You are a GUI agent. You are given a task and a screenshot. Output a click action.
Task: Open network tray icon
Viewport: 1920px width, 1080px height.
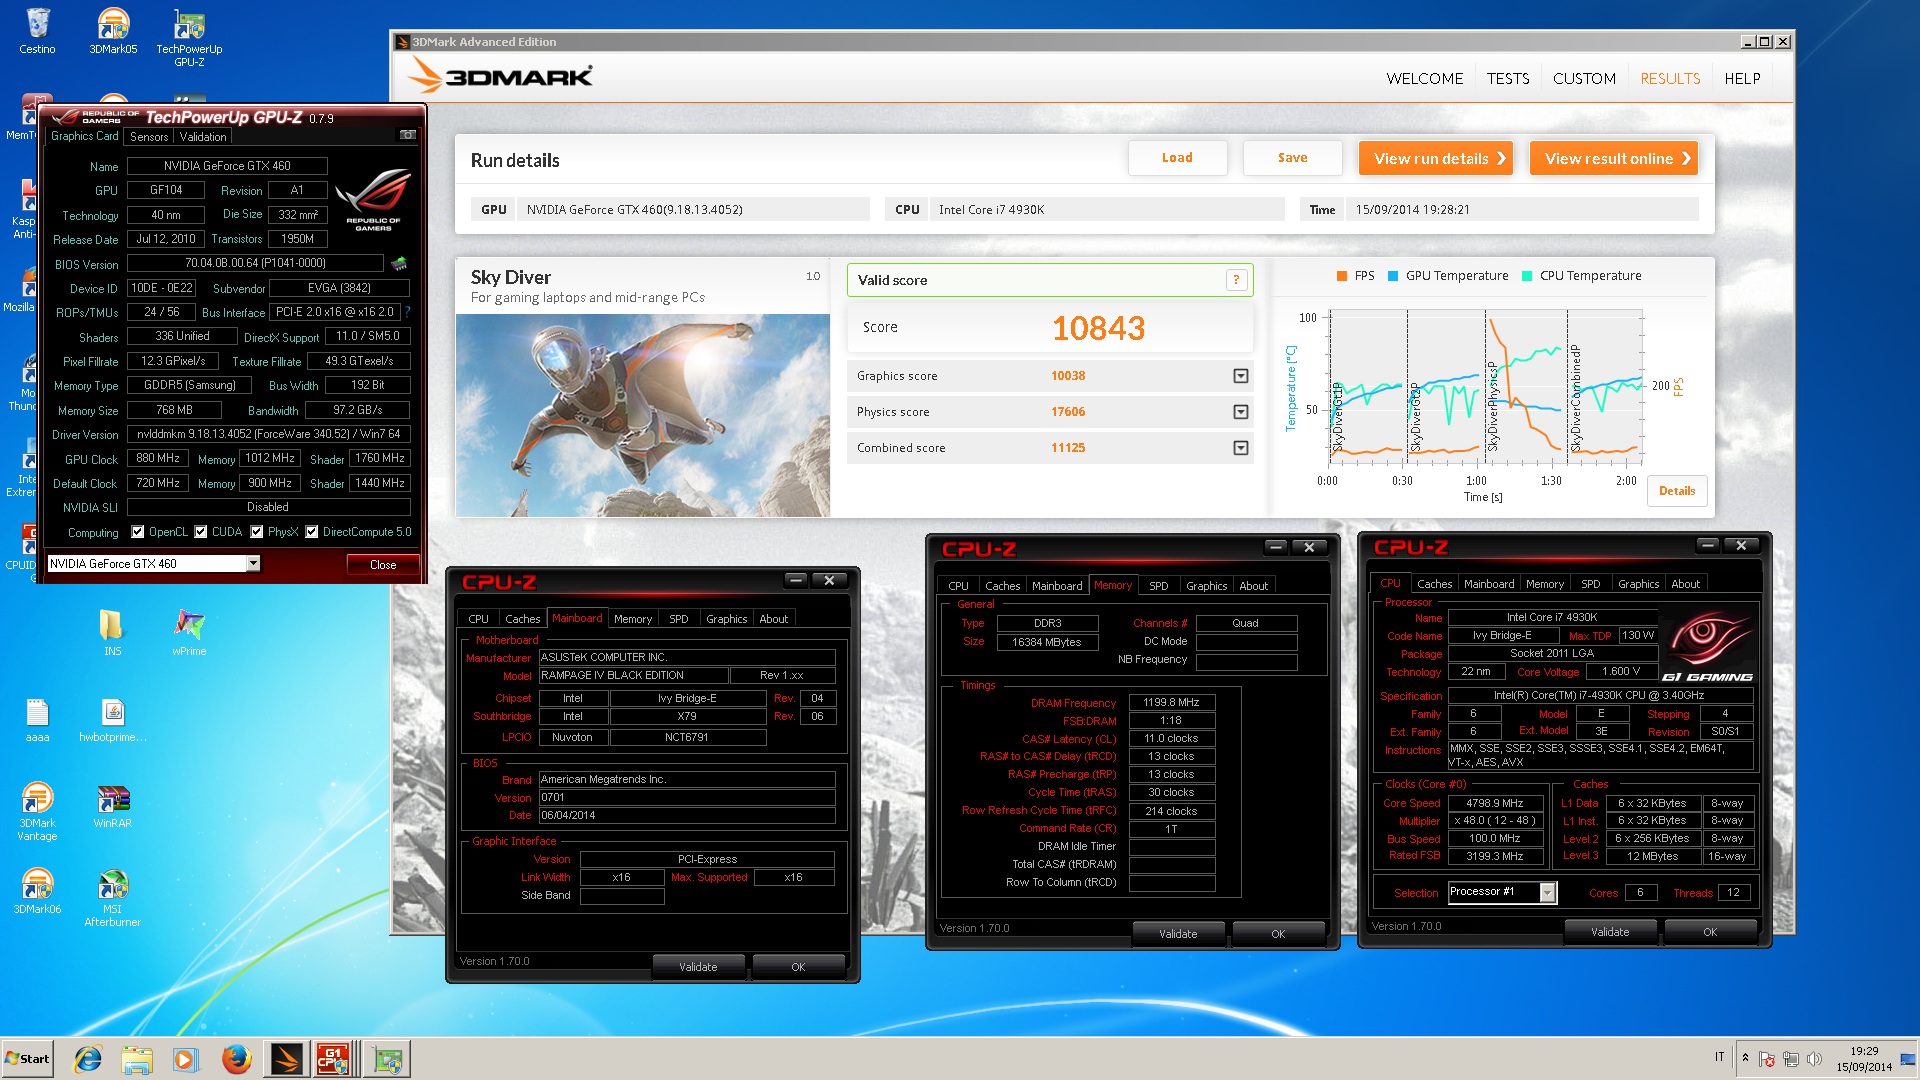tap(1791, 1059)
